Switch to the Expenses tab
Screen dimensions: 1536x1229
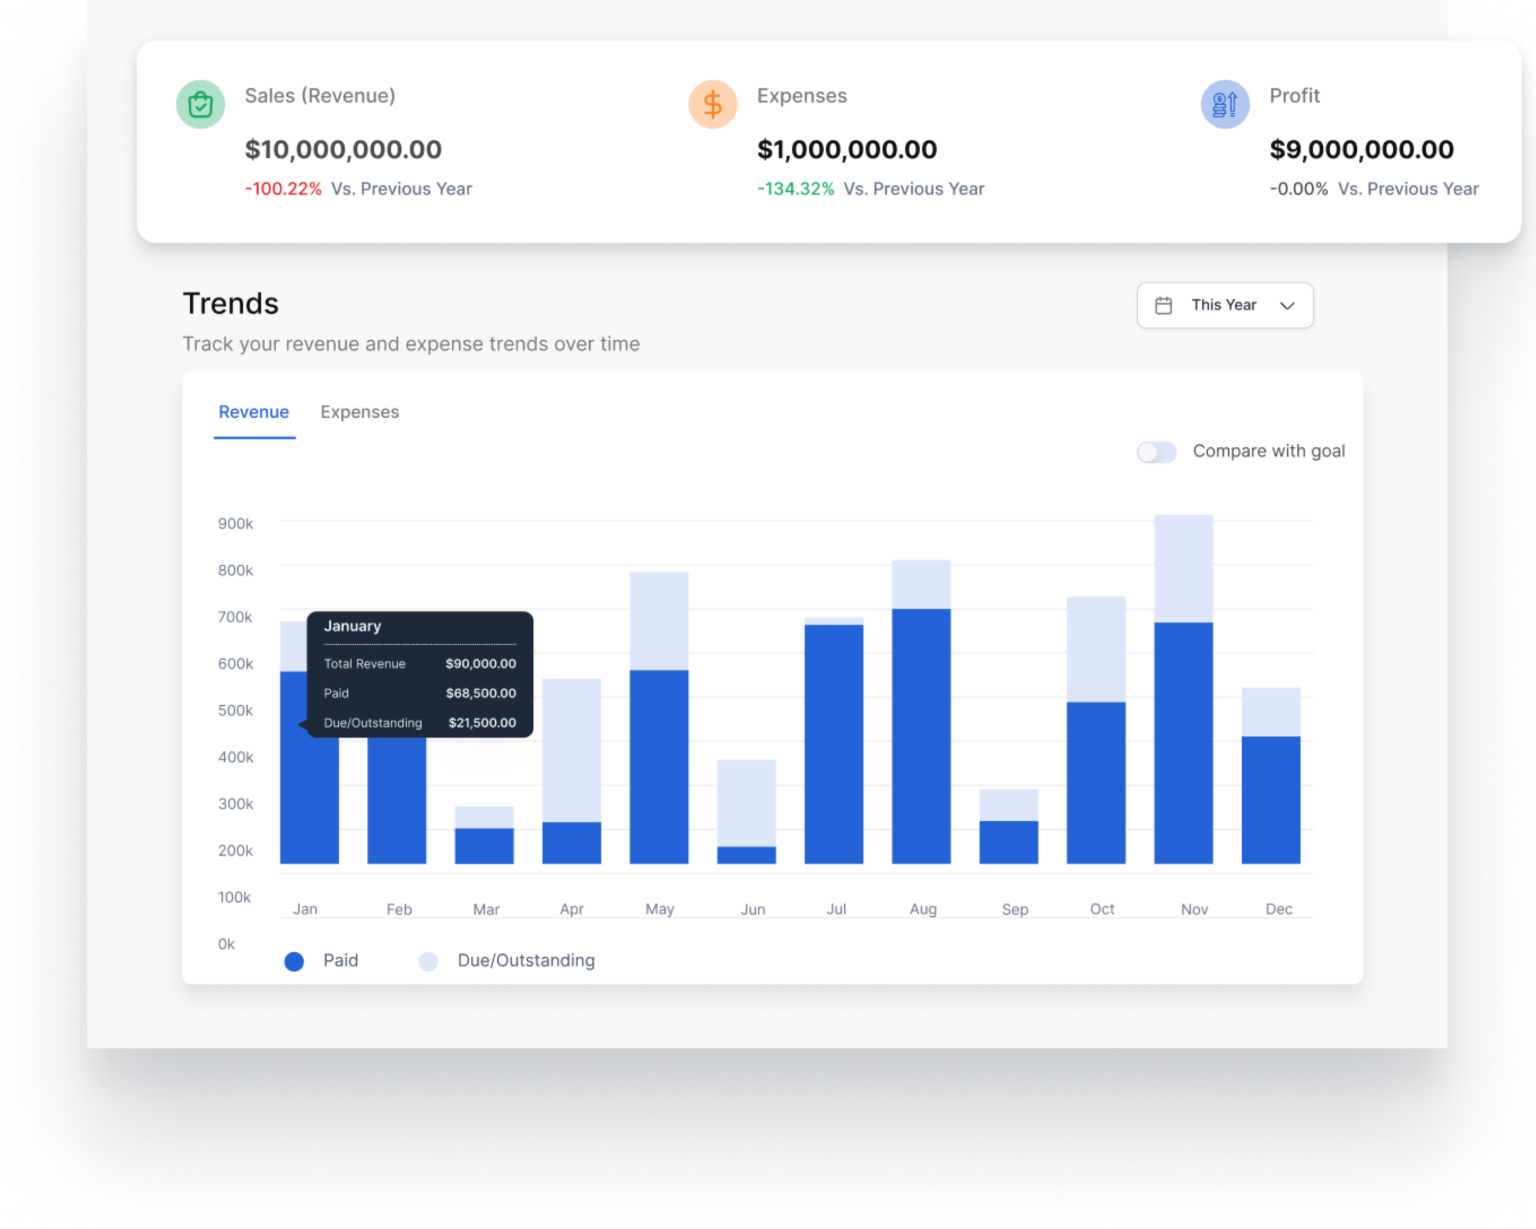click(x=359, y=412)
